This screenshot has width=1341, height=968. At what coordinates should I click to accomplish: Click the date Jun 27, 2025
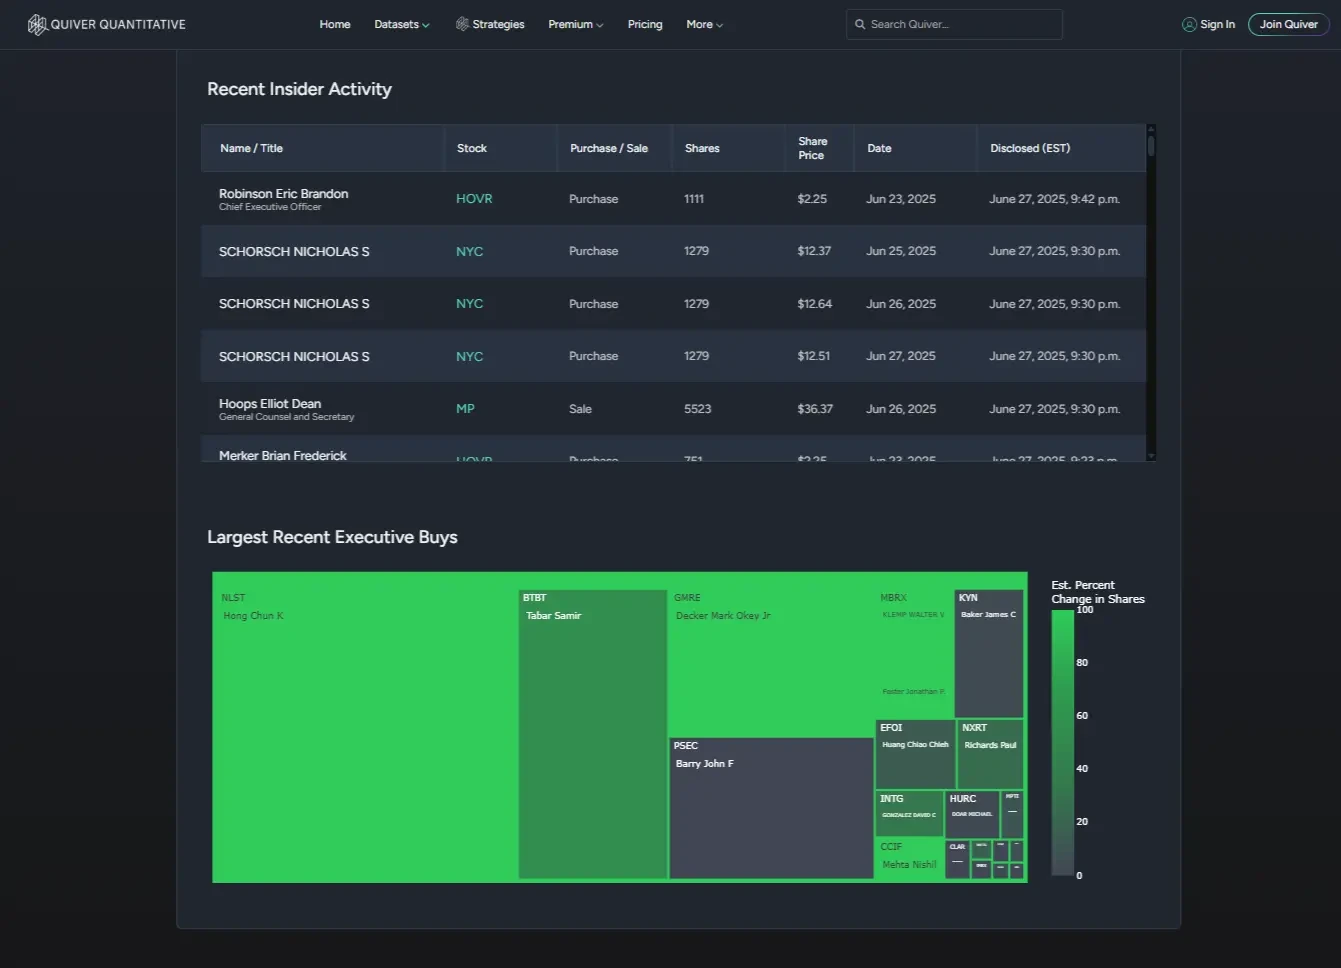tap(901, 356)
